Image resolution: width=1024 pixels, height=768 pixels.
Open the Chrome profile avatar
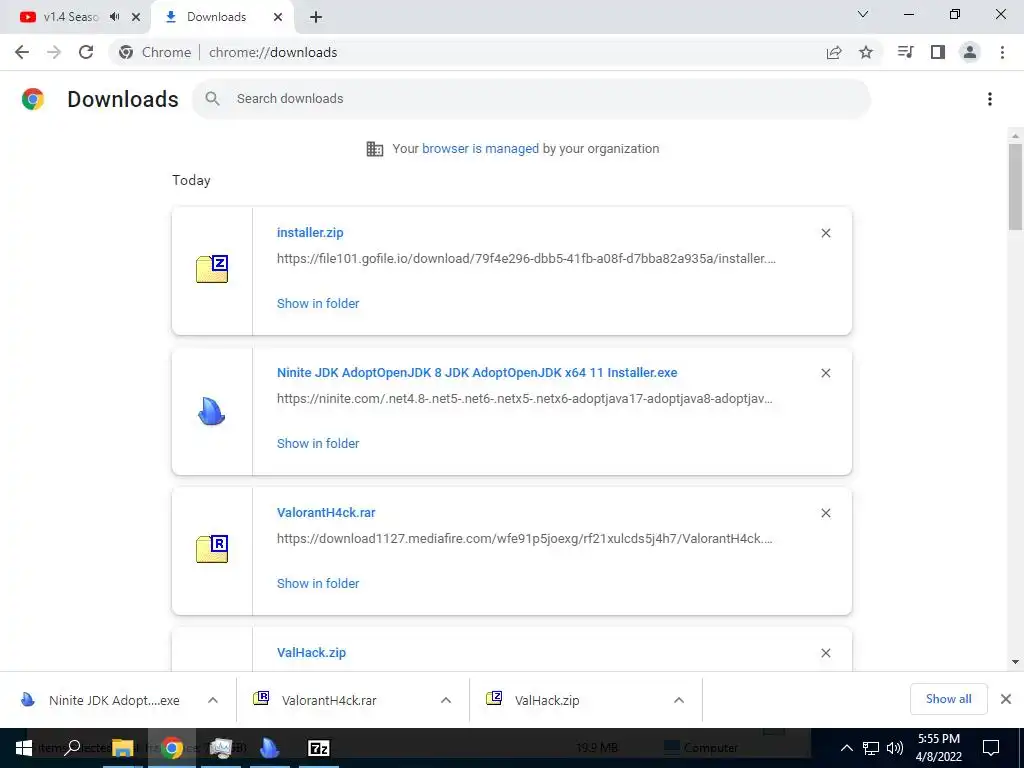pyautogui.click(x=970, y=52)
